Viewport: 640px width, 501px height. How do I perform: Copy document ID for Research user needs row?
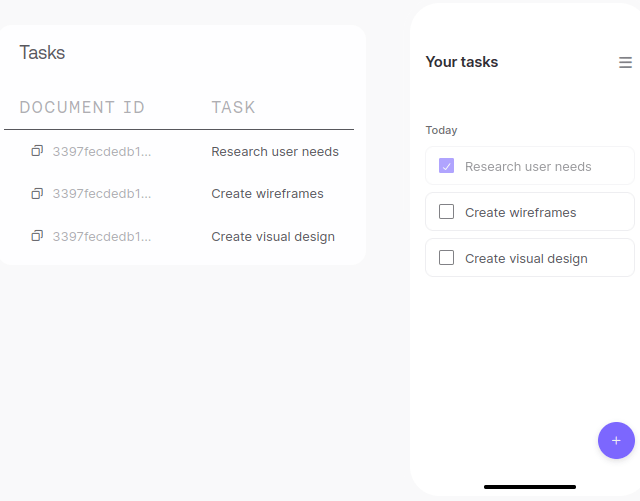(x=37, y=151)
